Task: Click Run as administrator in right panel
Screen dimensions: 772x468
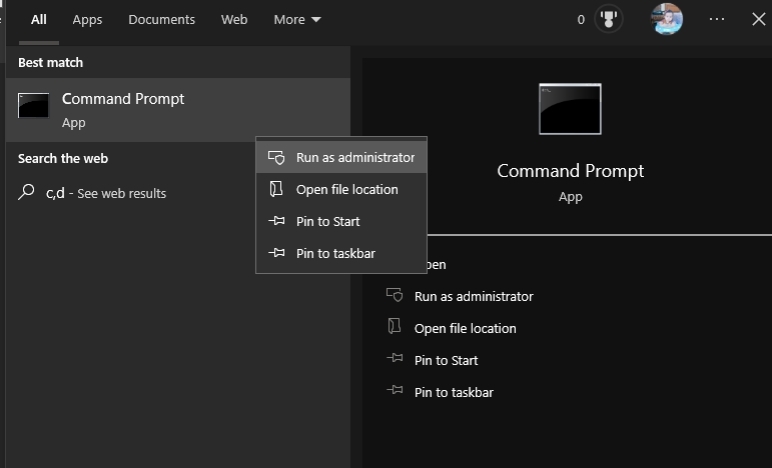Action: point(473,296)
